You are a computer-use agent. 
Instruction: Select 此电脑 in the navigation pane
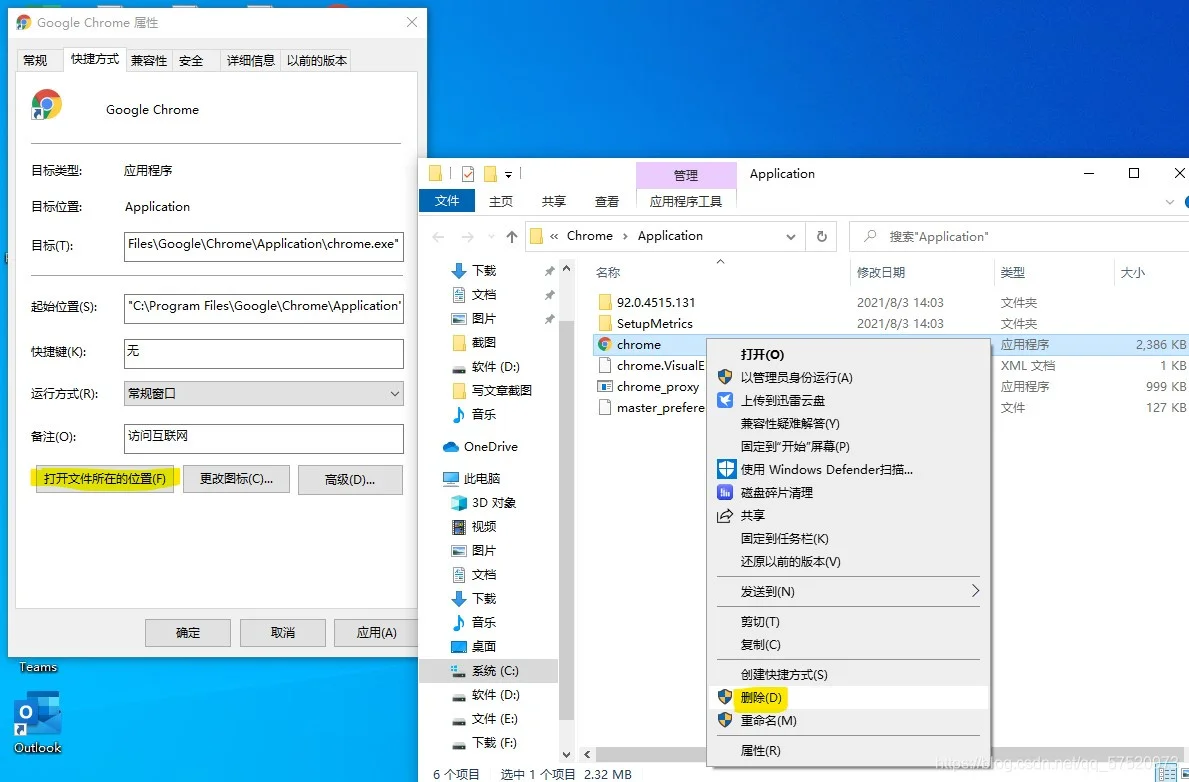(x=471, y=479)
